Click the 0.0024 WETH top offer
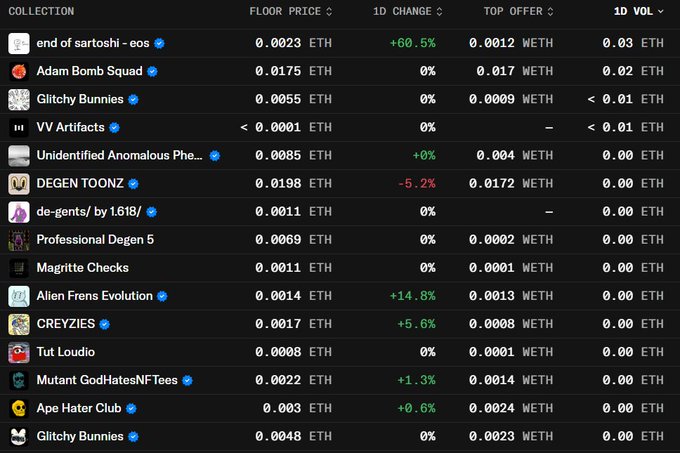Screen dimensions: 680x453 click(x=511, y=408)
